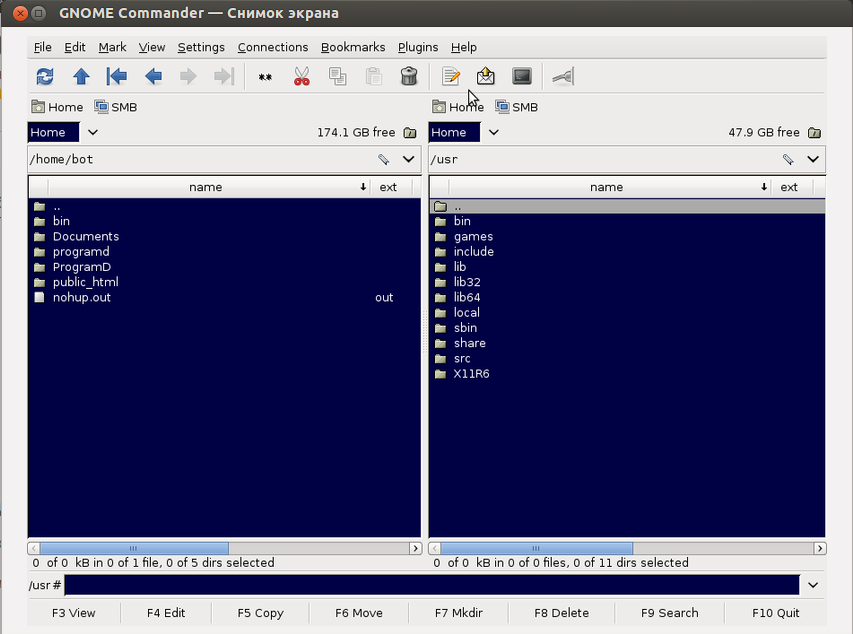Click the F10 Quit button
853x634 pixels.
point(776,613)
